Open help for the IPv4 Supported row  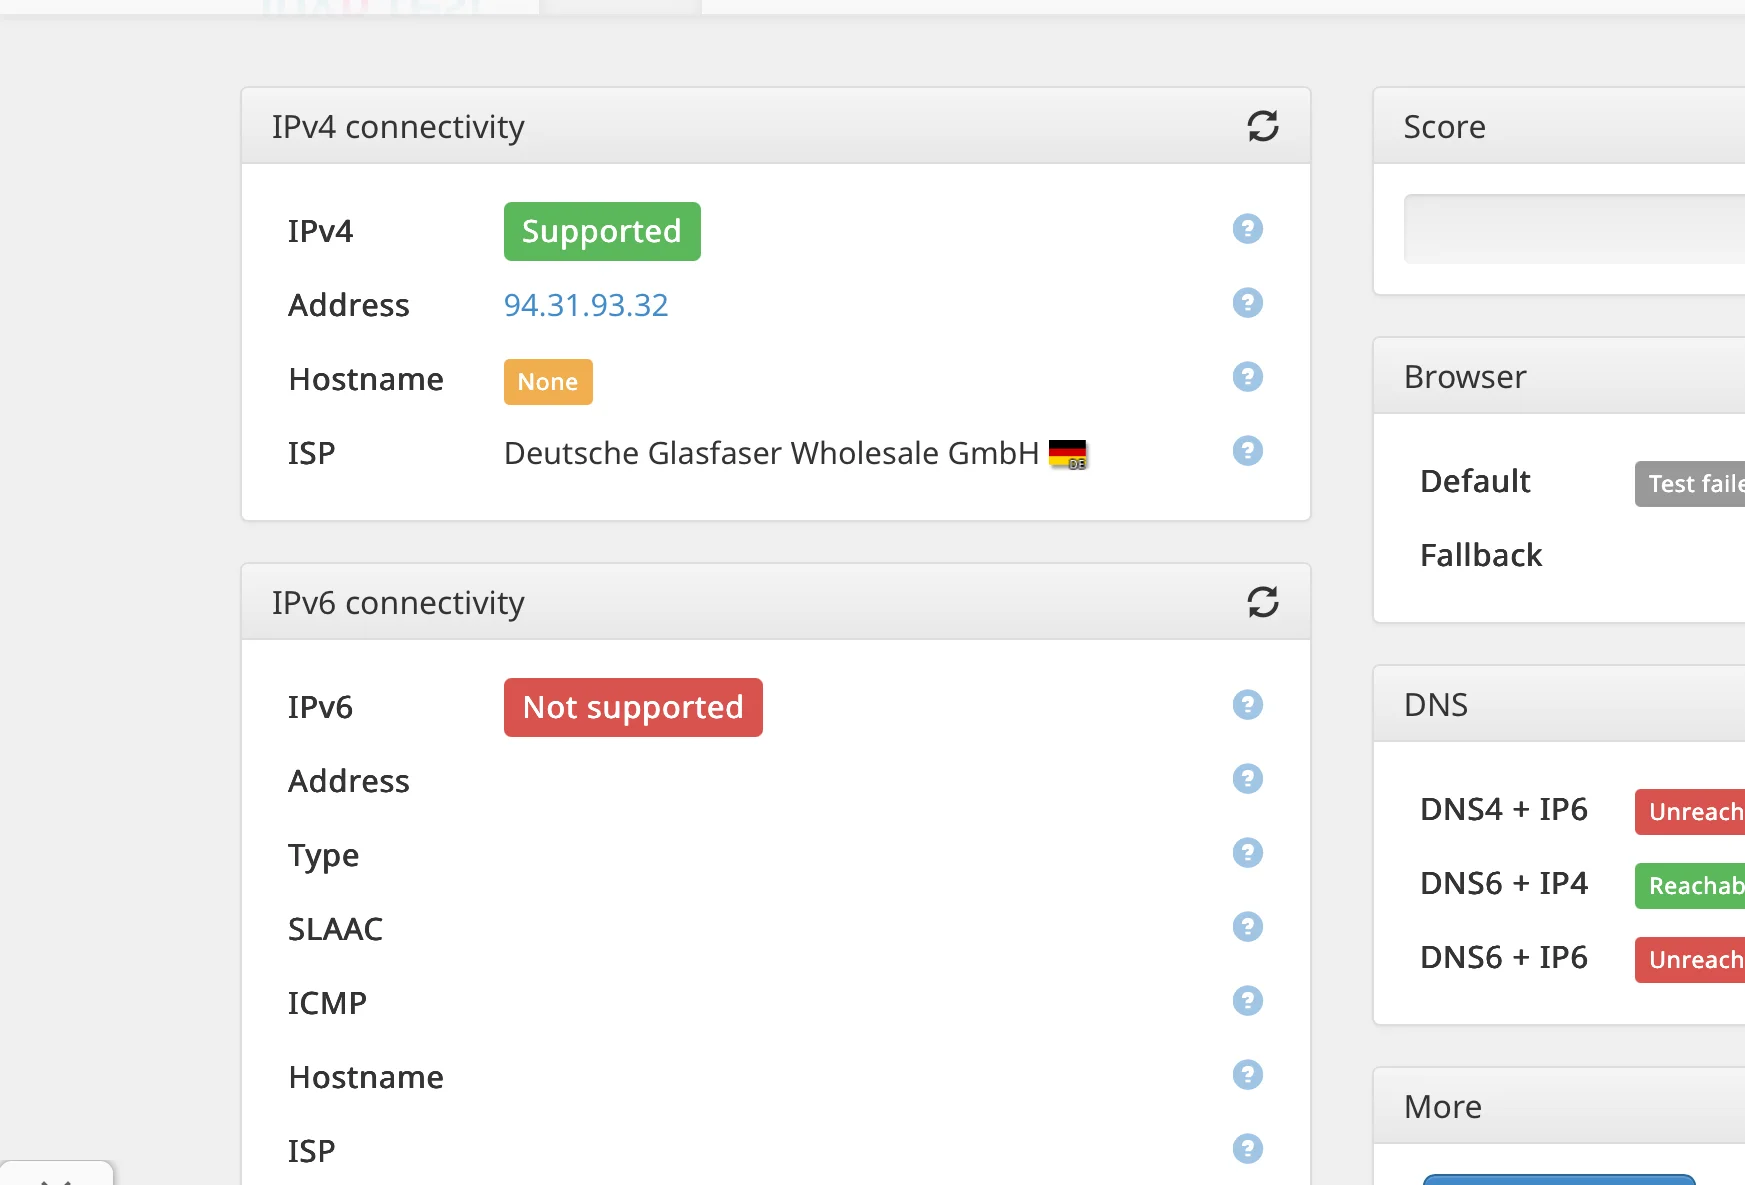pos(1247,229)
